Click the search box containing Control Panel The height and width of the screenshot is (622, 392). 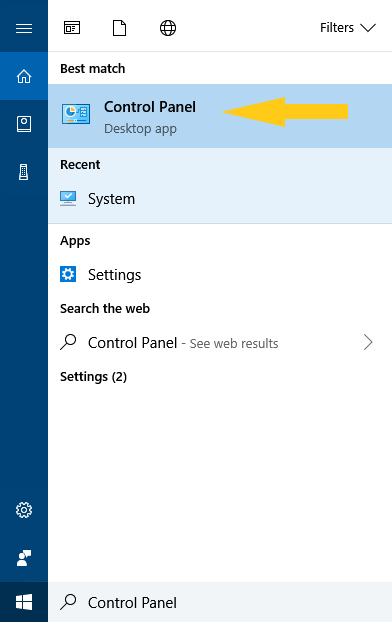click(x=220, y=602)
